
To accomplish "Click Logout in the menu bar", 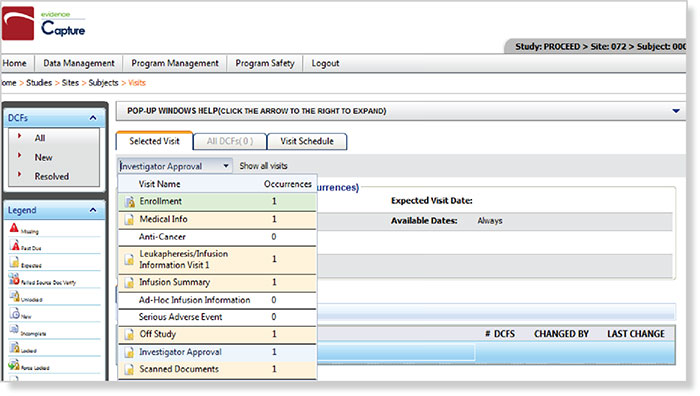I will tap(325, 63).
